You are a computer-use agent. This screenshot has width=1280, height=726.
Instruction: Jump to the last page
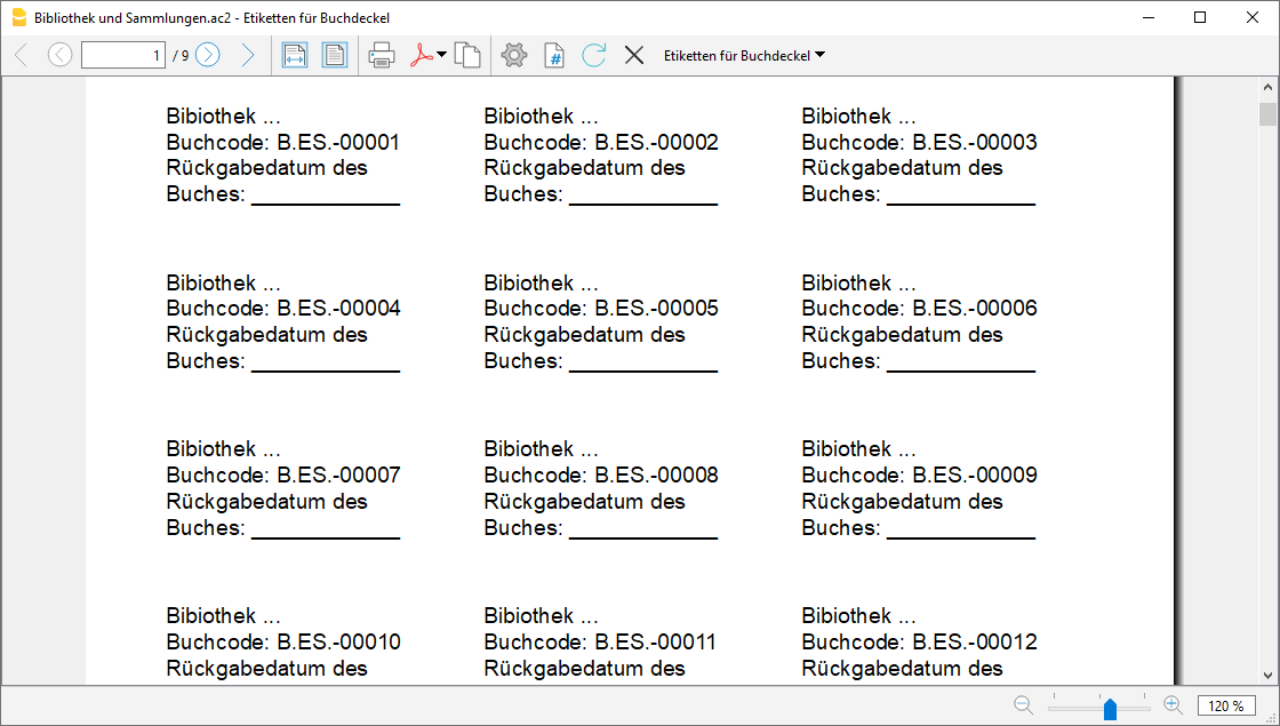[248, 55]
